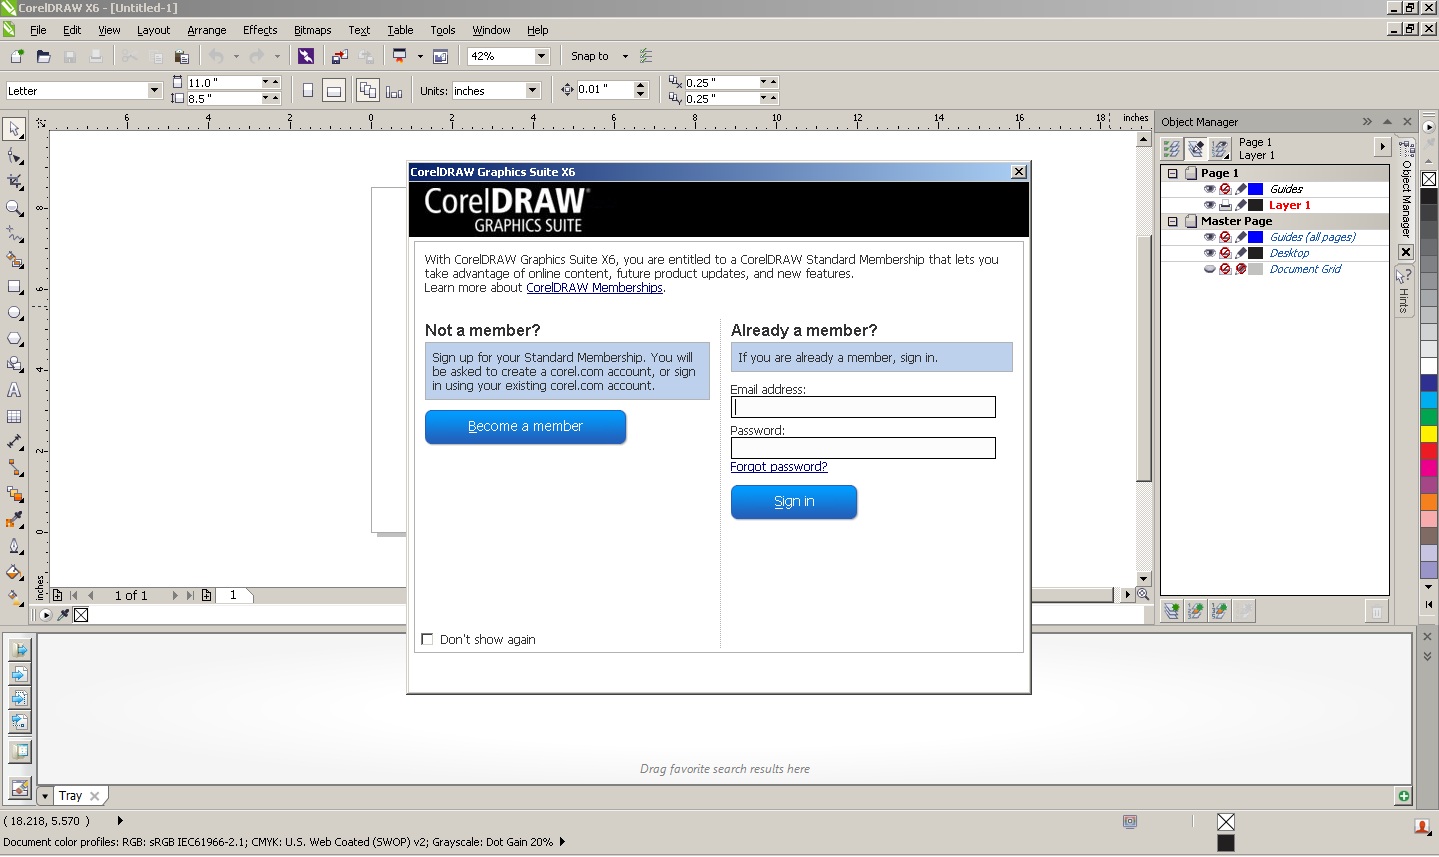
Task: Click page tab 1 in navigator
Action: click(x=233, y=595)
